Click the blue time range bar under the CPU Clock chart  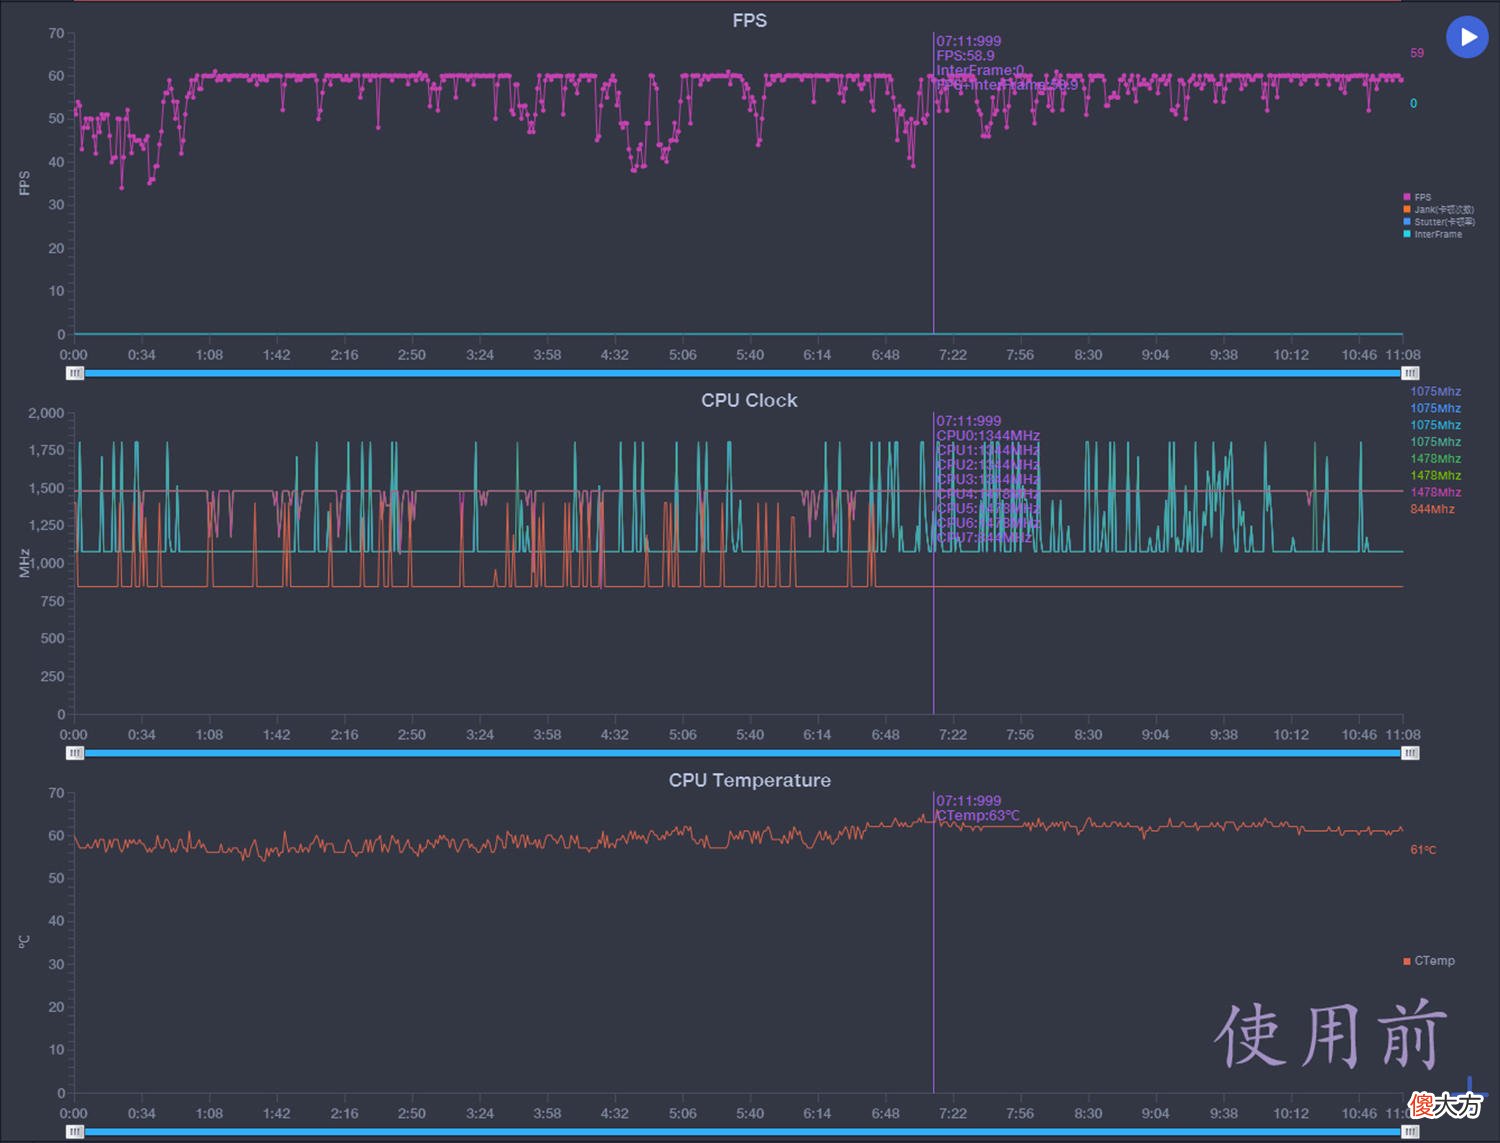pyautogui.click(x=742, y=753)
